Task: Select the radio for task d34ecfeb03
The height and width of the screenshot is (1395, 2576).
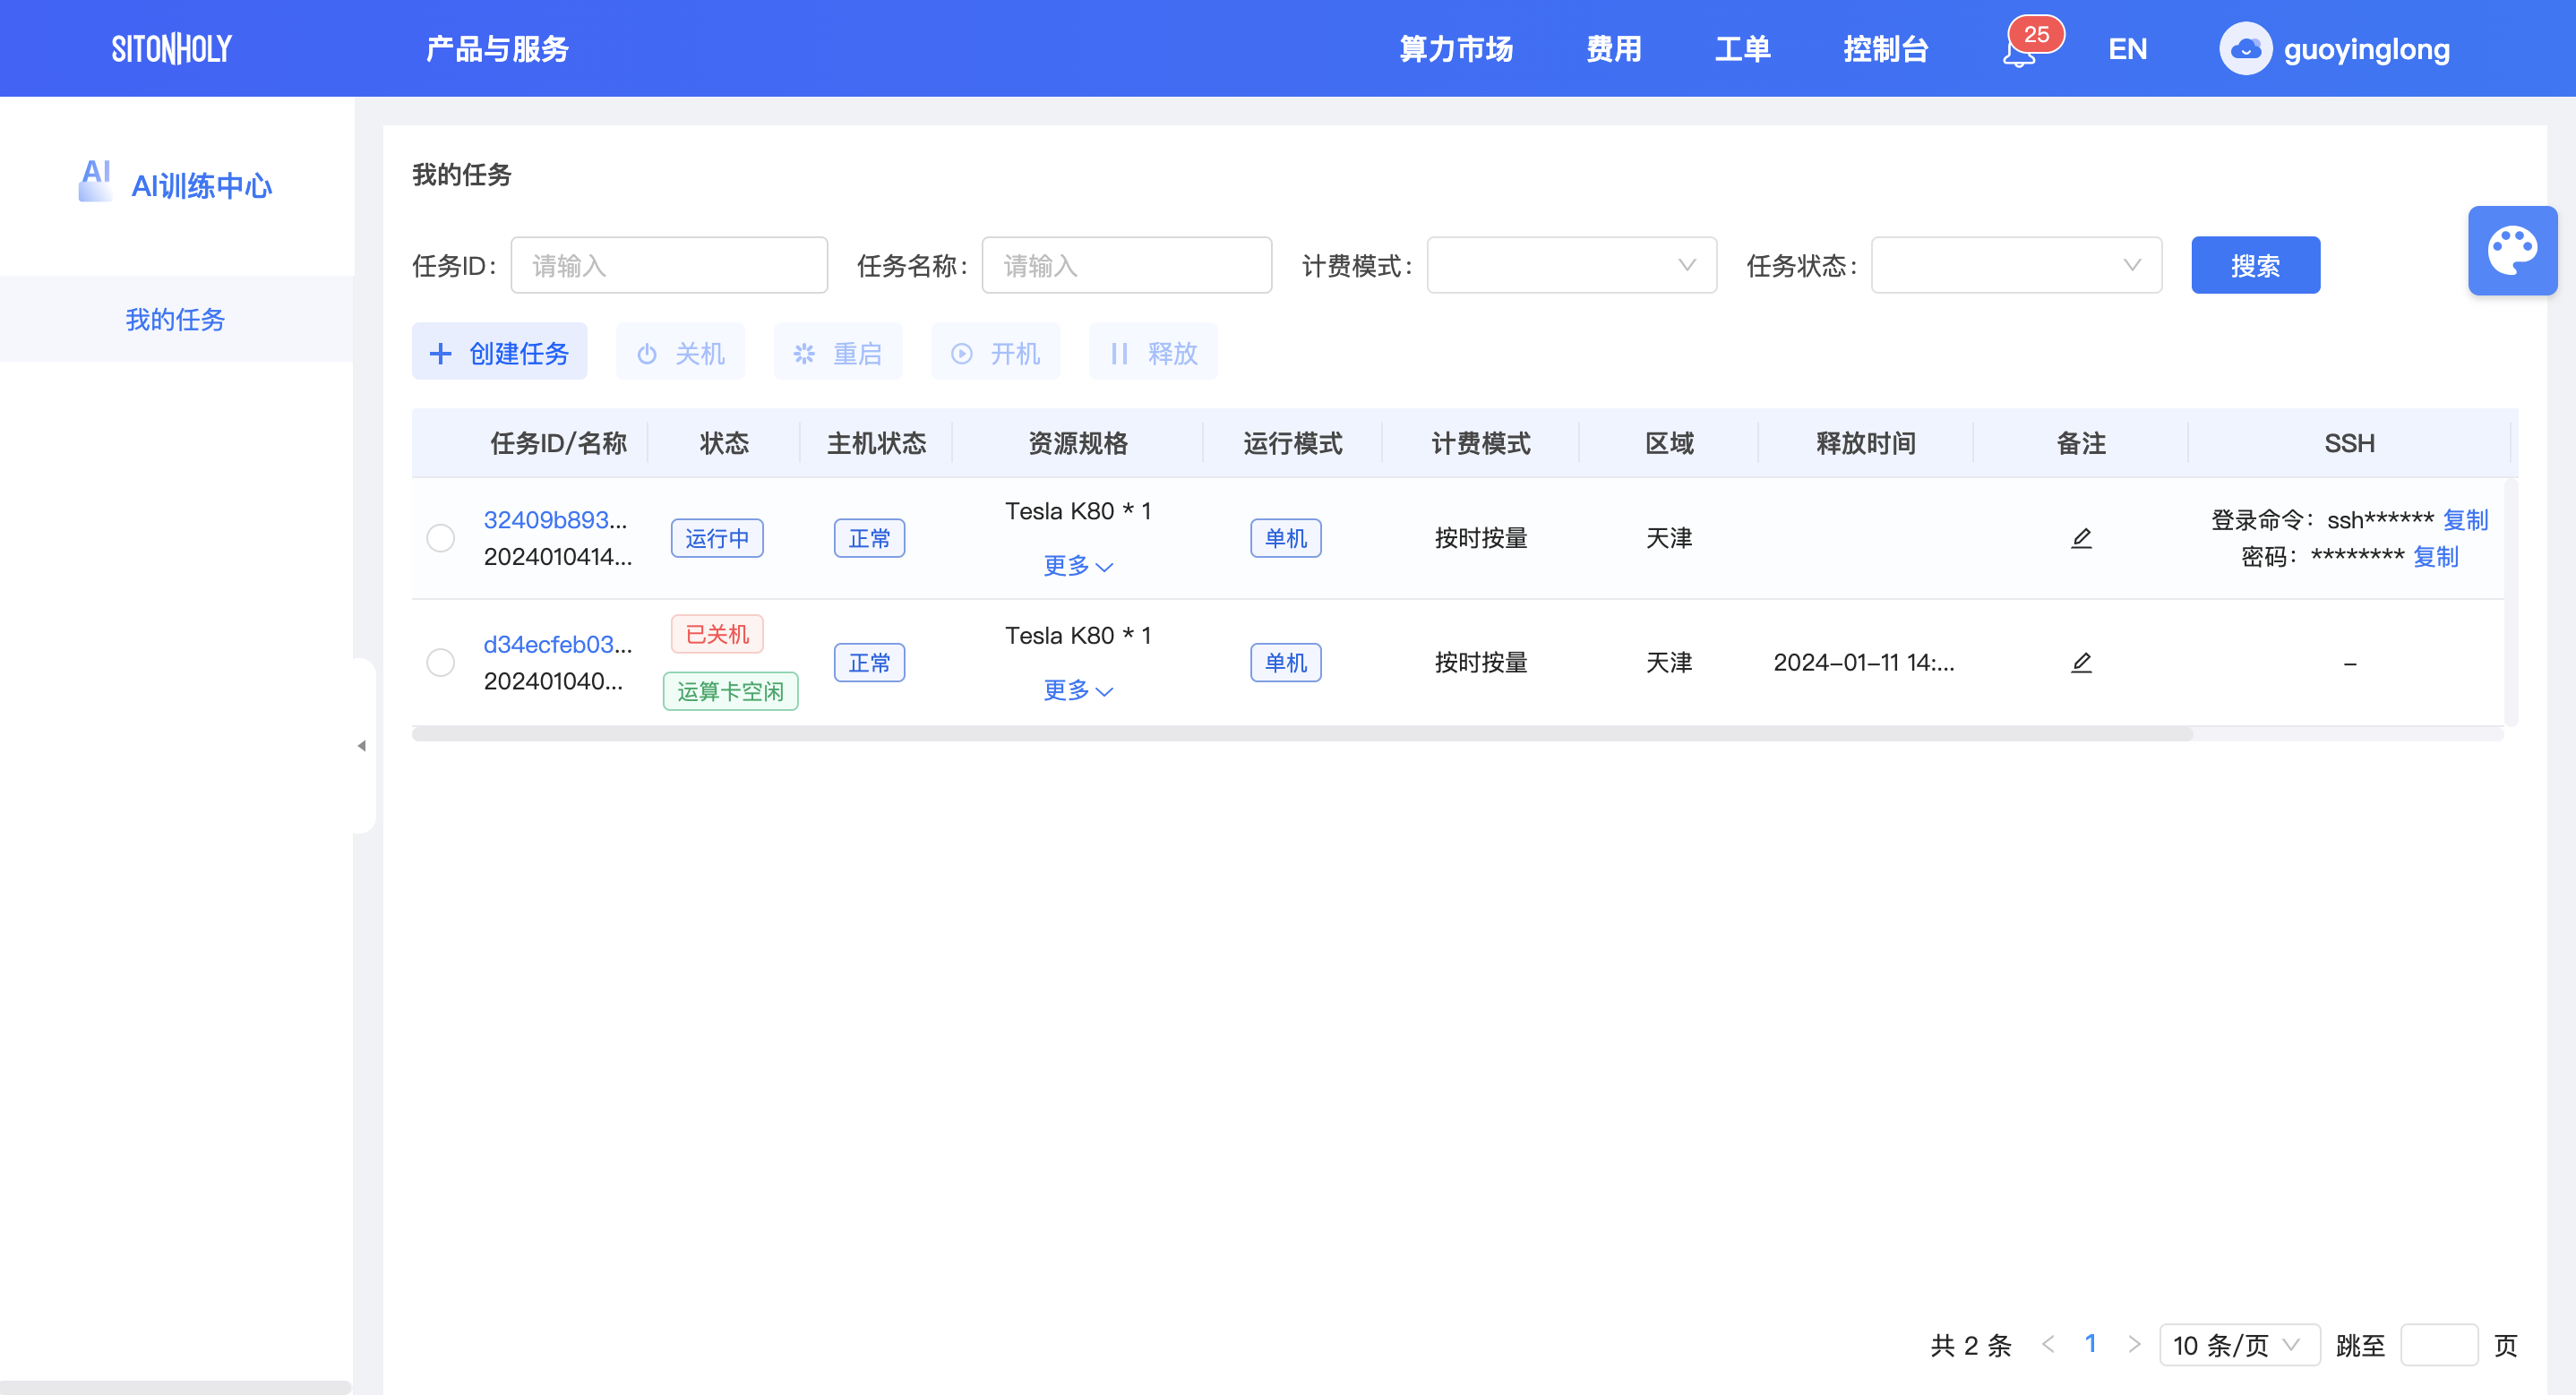Action: tap(440, 663)
